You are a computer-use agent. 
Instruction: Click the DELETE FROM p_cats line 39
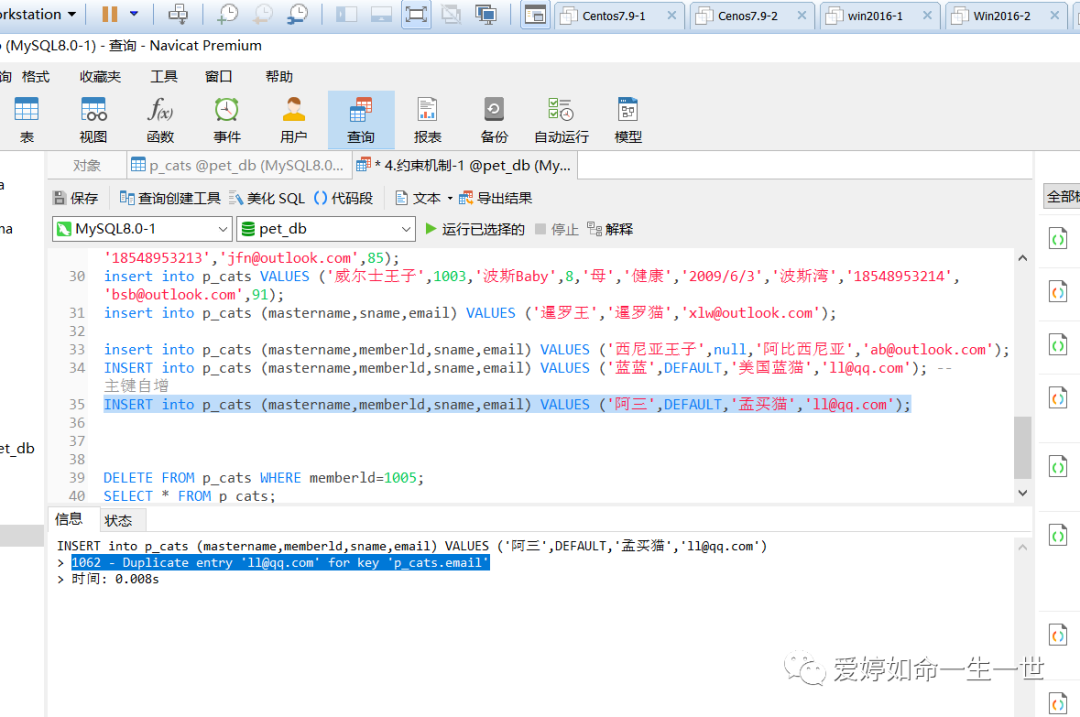(264, 477)
